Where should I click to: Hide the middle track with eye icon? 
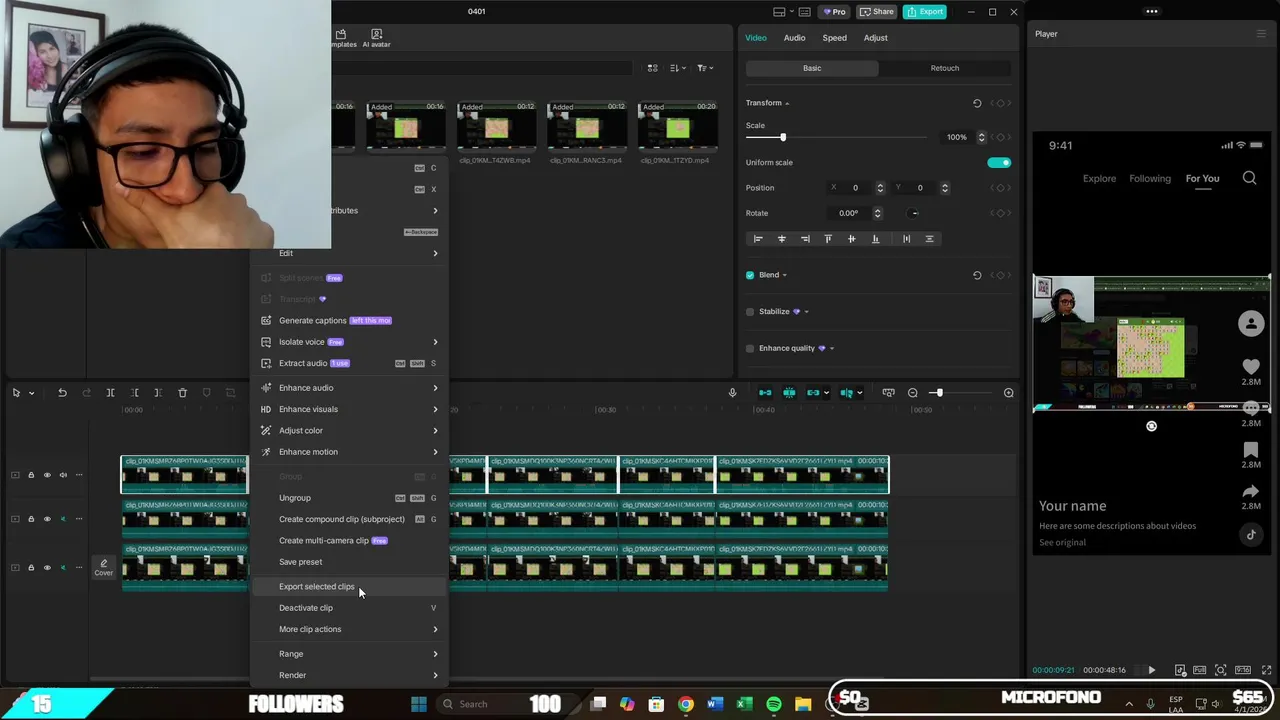pyautogui.click(x=47, y=519)
